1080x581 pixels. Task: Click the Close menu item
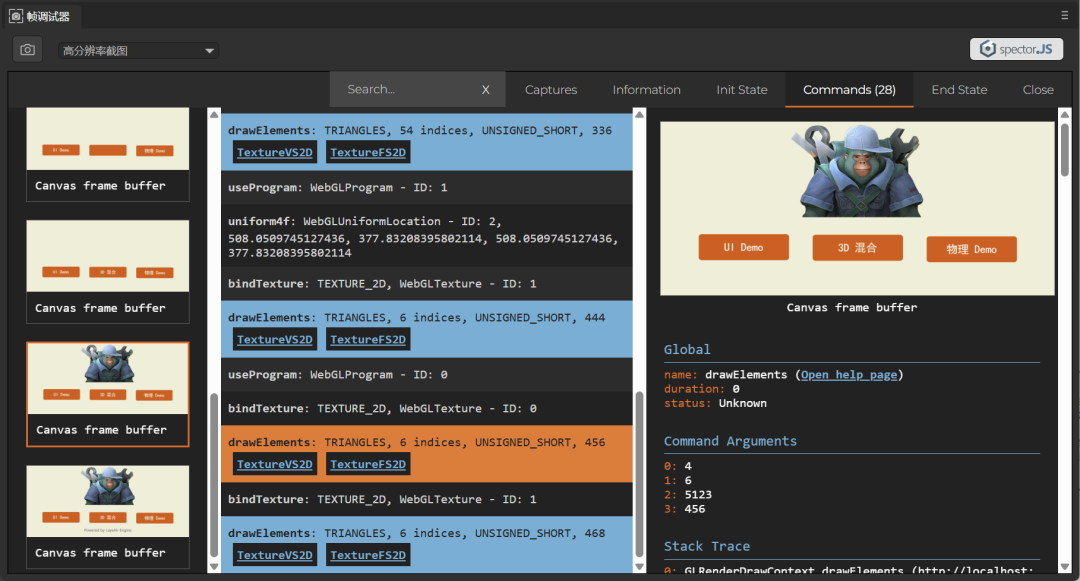(x=1037, y=89)
